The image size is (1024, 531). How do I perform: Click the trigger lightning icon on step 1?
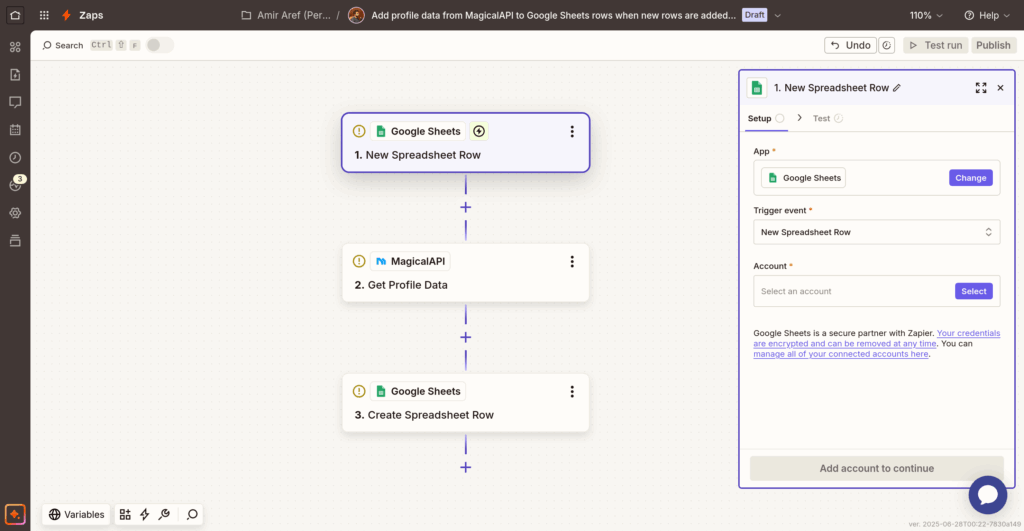(x=479, y=131)
